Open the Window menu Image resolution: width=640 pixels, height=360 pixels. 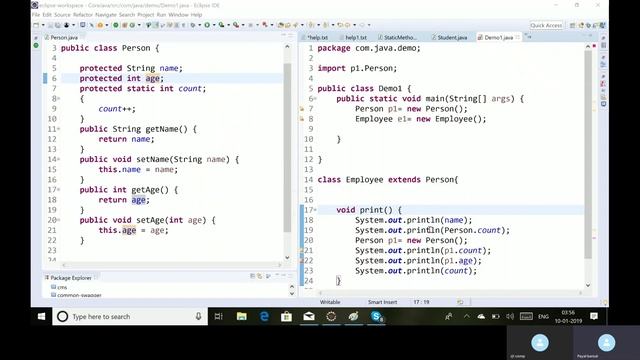178,15
